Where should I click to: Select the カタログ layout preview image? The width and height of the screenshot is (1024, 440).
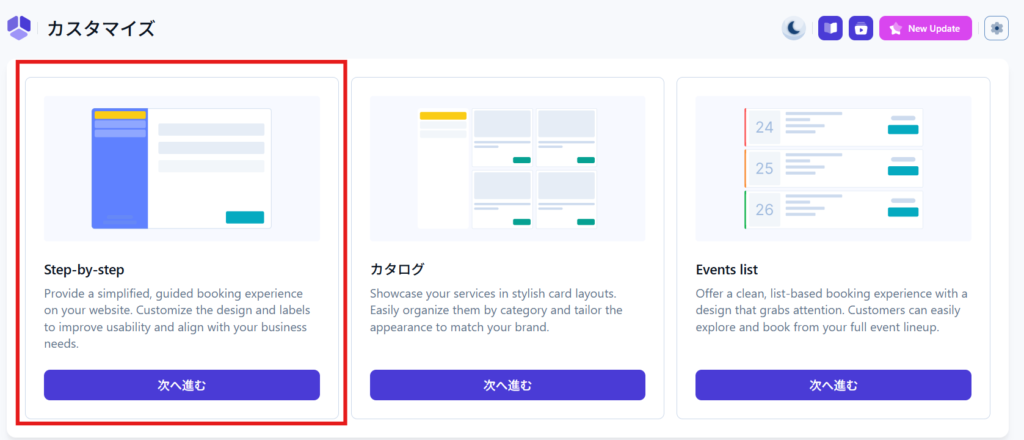507,168
